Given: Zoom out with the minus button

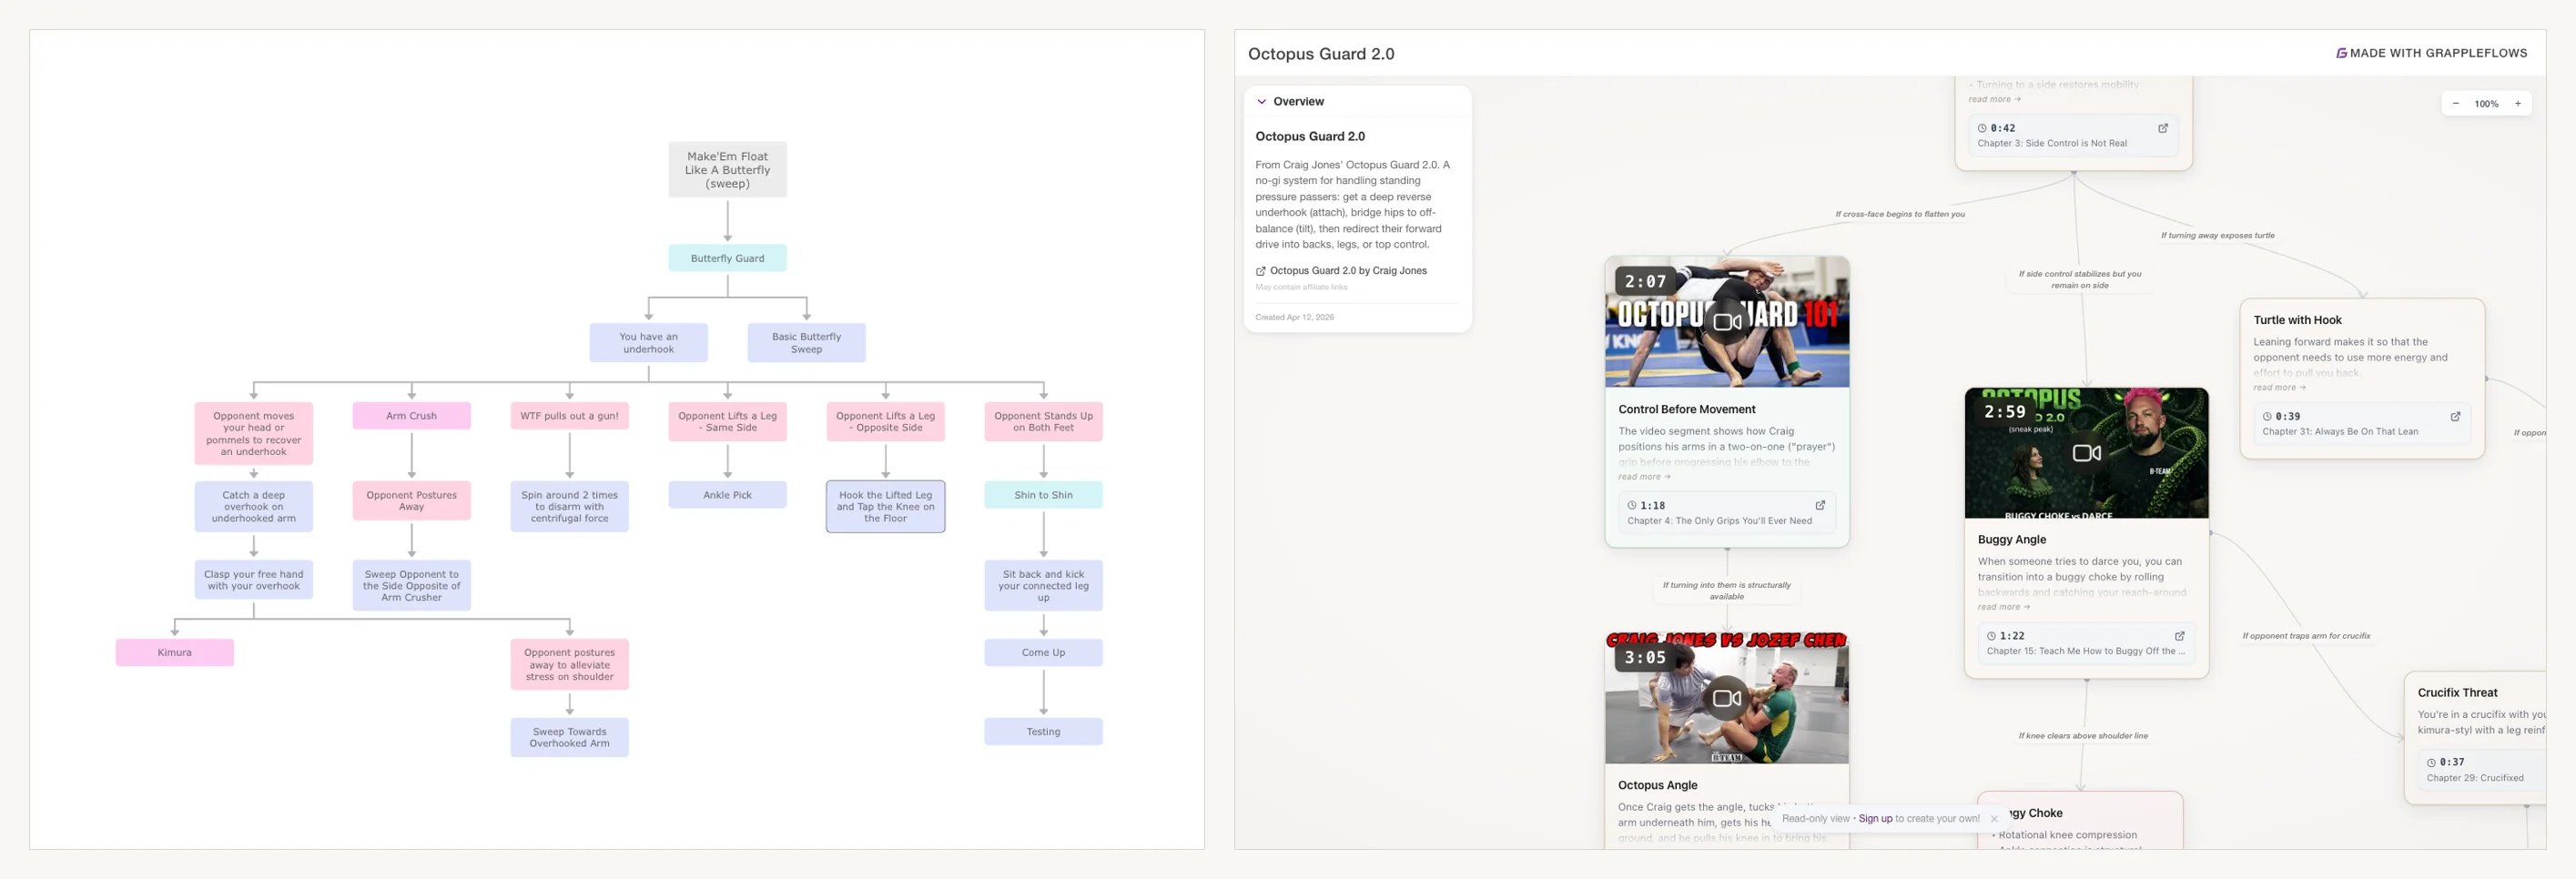Looking at the screenshot, I should coord(2455,104).
